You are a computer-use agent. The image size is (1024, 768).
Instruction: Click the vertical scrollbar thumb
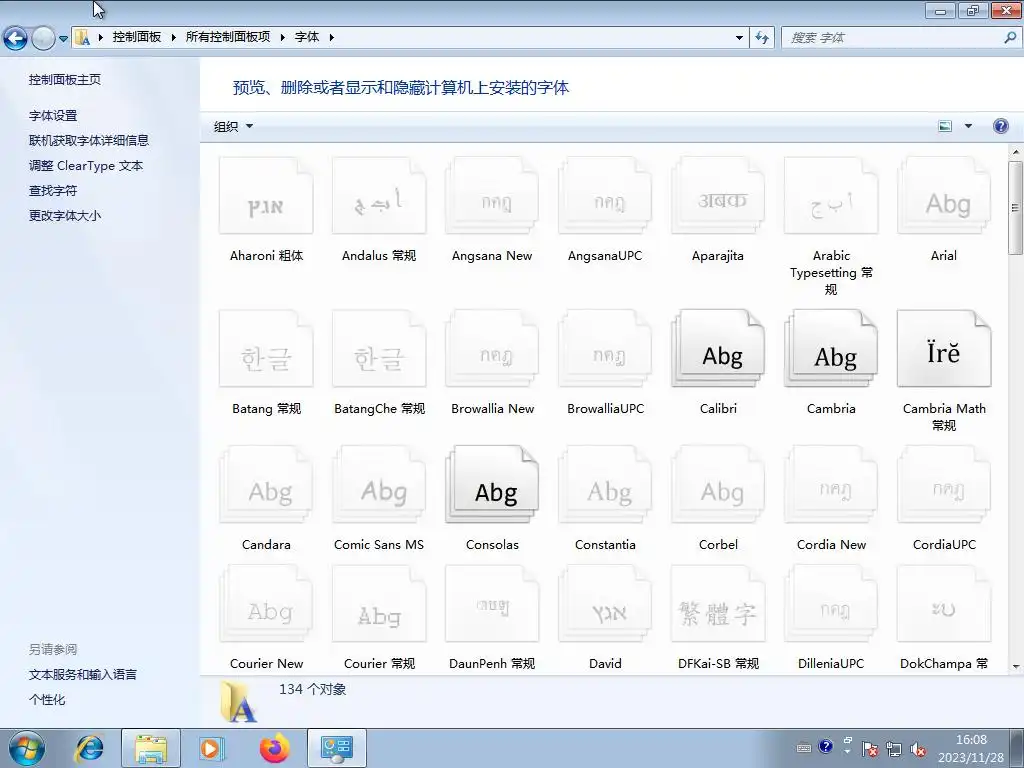pos(1015,208)
